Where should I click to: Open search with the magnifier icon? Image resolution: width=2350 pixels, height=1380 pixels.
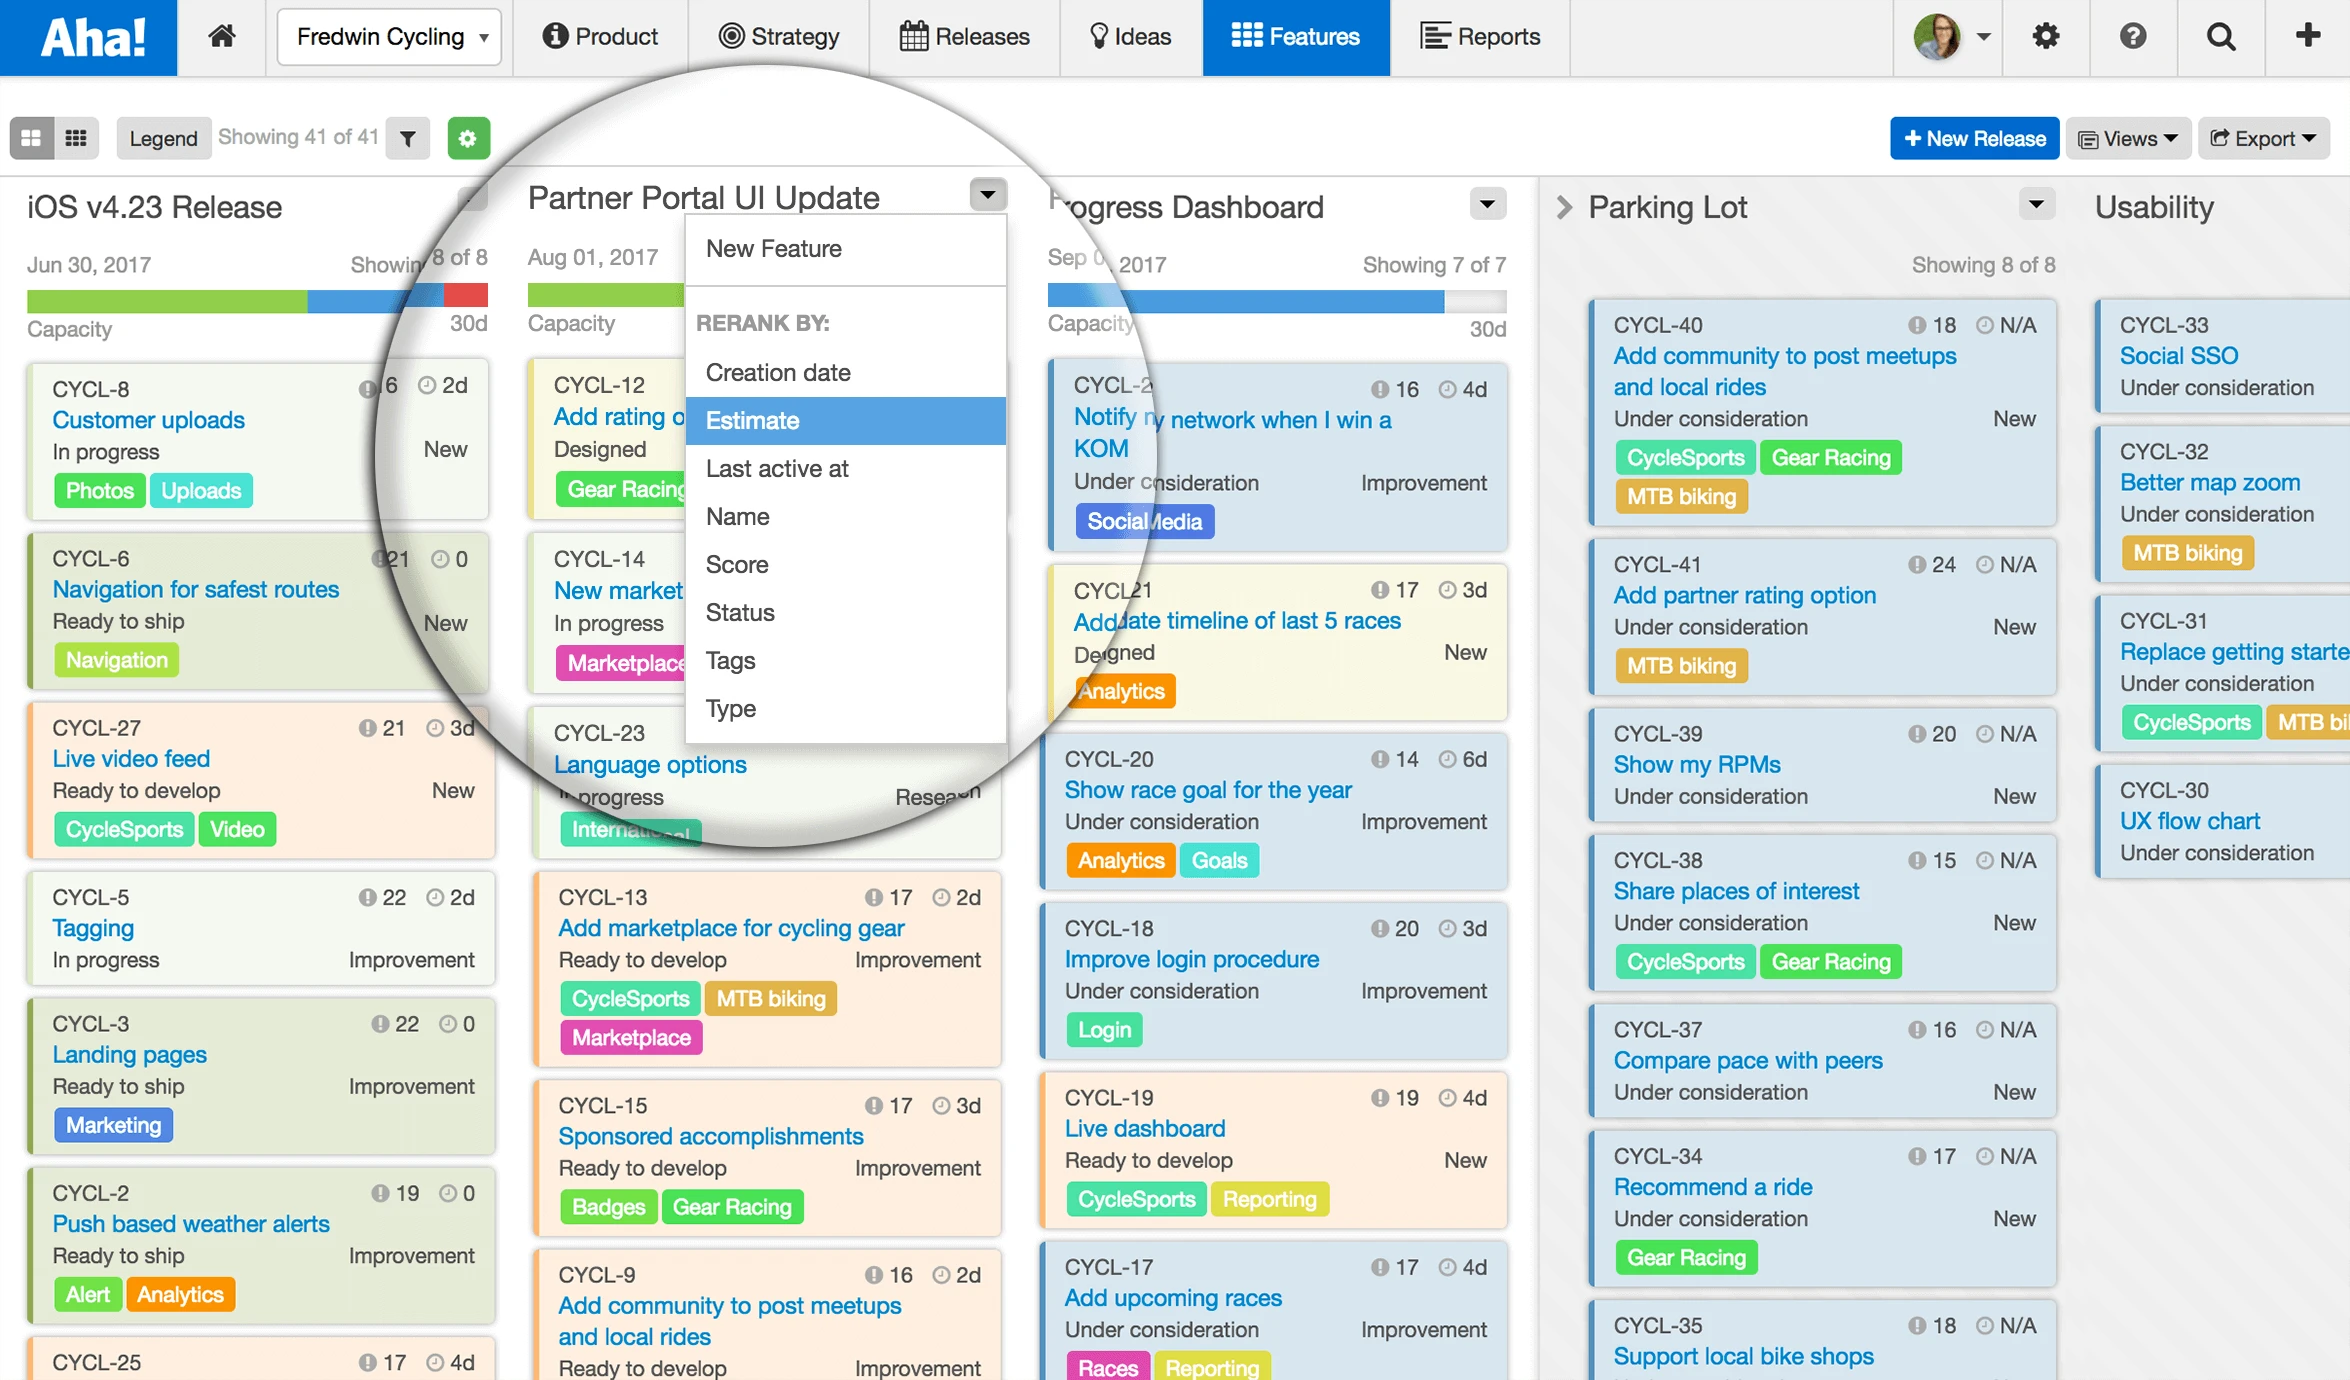tap(2221, 37)
